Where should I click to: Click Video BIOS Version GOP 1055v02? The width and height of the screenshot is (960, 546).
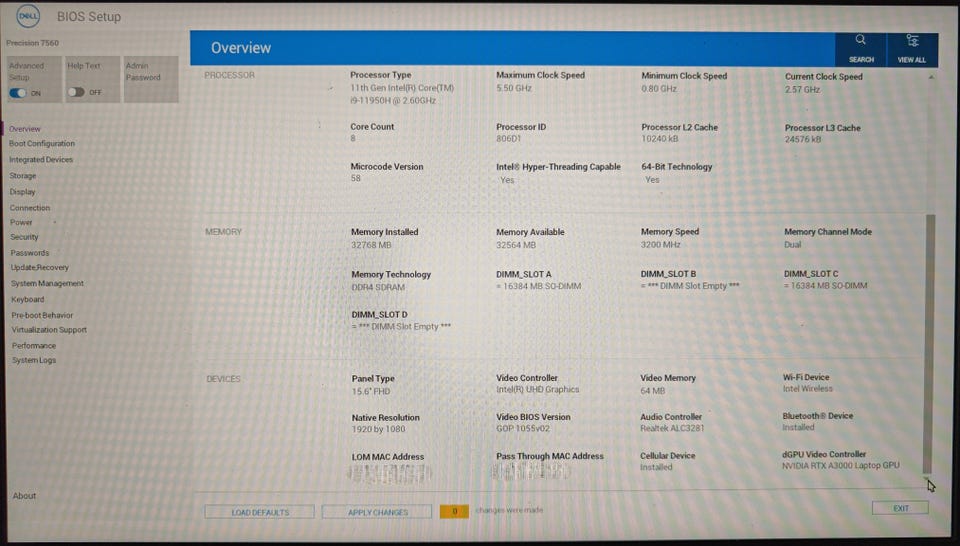523,428
